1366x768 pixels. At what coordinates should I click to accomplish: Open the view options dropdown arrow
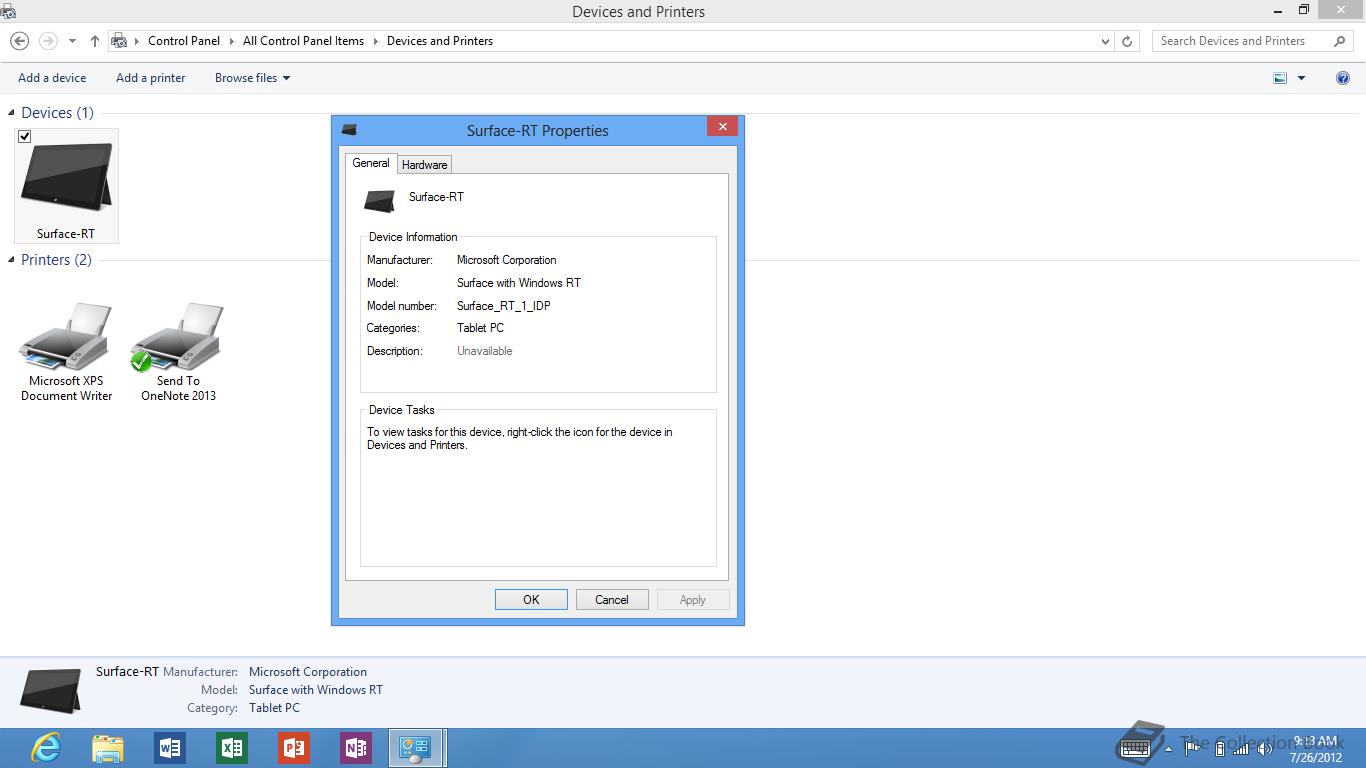(x=1301, y=78)
